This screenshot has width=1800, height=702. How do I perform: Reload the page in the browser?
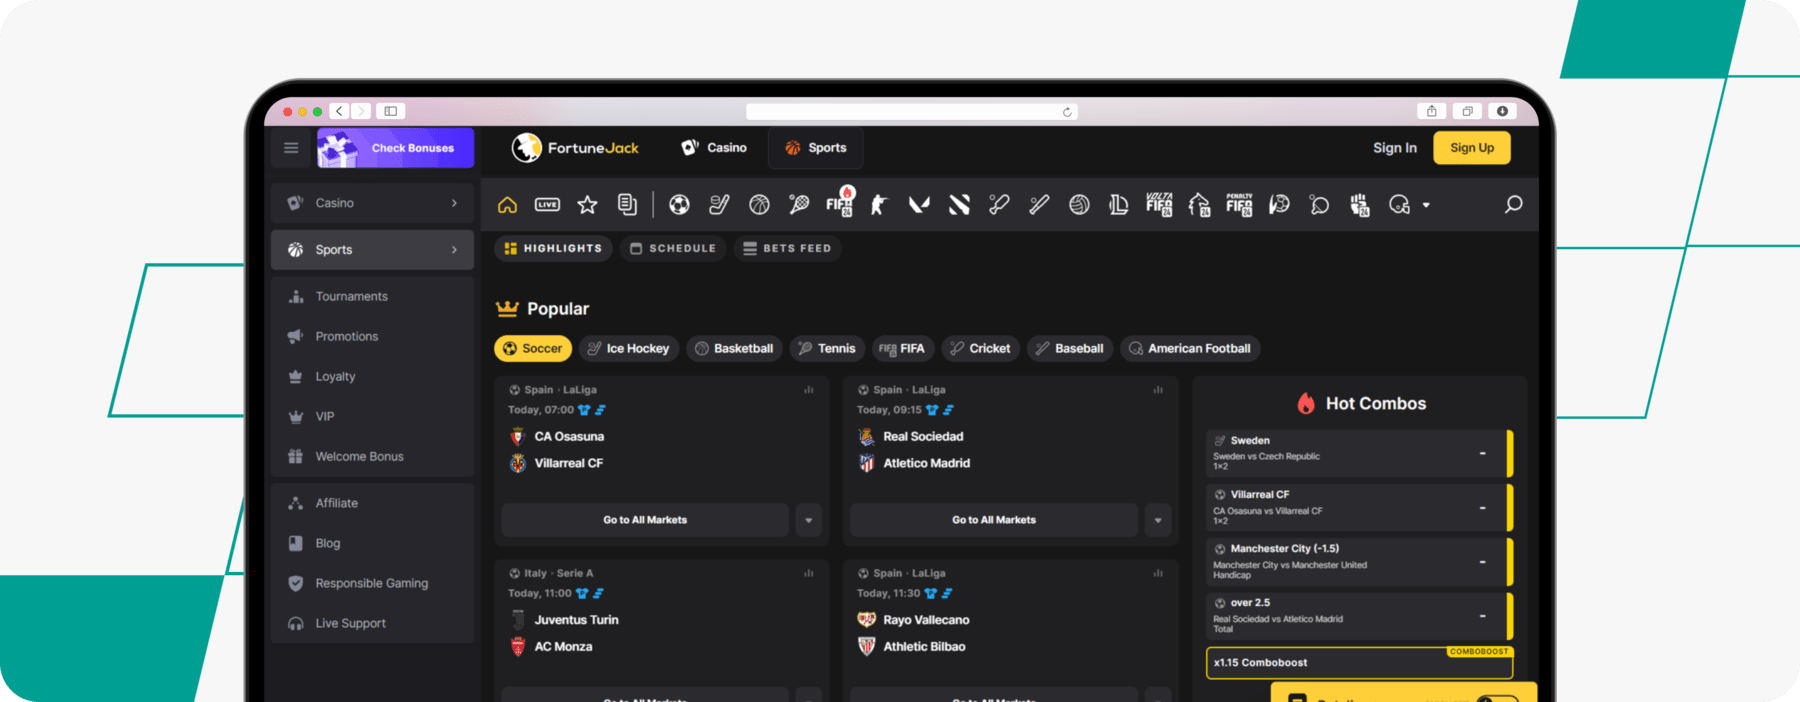coord(1067,112)
